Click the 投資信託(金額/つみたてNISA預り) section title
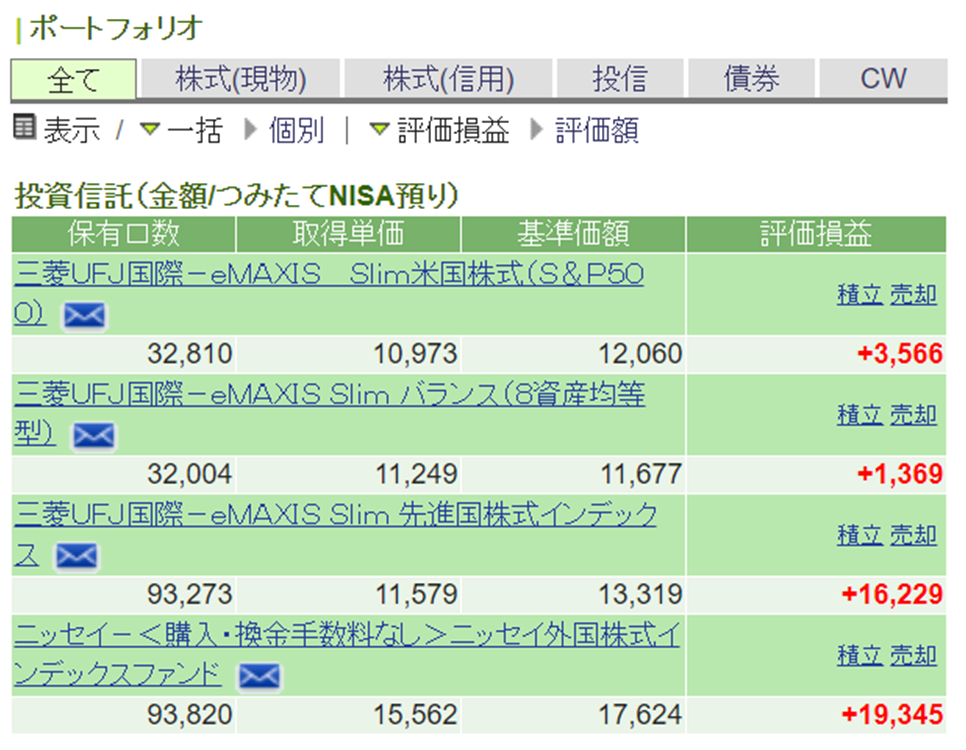The image size is (966, 750). click(237, 195)
